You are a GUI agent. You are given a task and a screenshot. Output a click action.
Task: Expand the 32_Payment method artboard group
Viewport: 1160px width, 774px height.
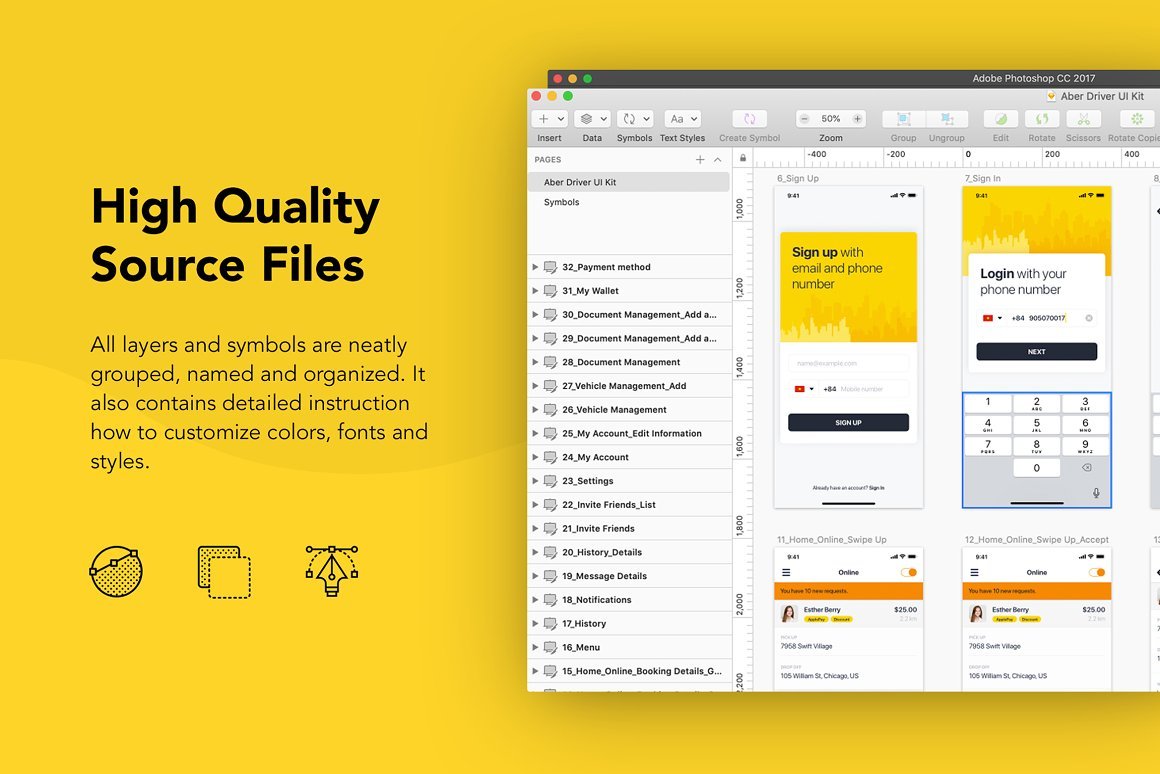535,267
